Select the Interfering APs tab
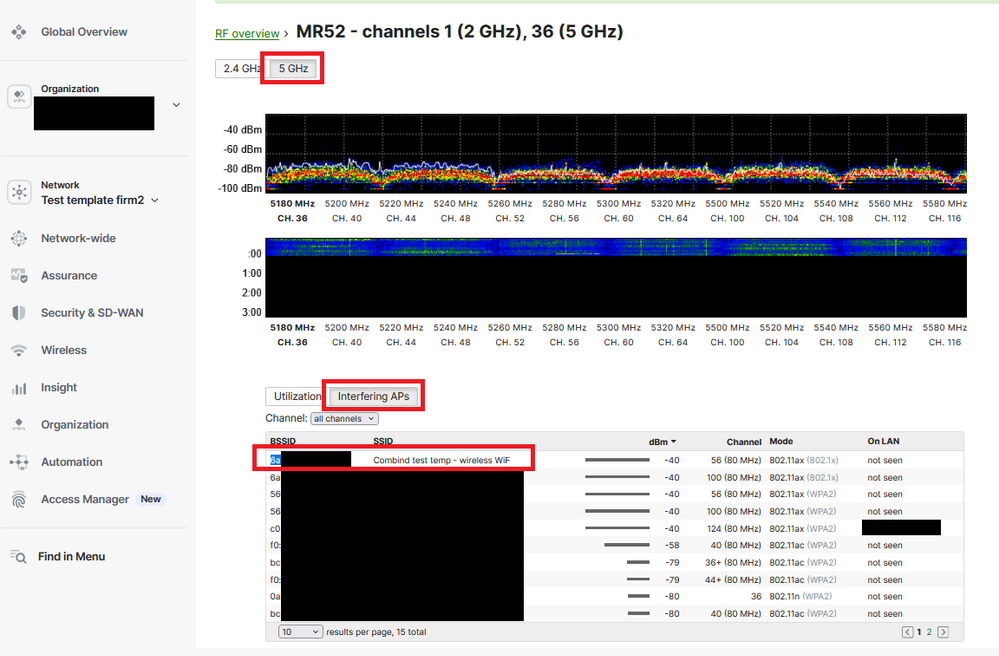The height and width of the screenshot is (656, 999). tap(373, 396)
